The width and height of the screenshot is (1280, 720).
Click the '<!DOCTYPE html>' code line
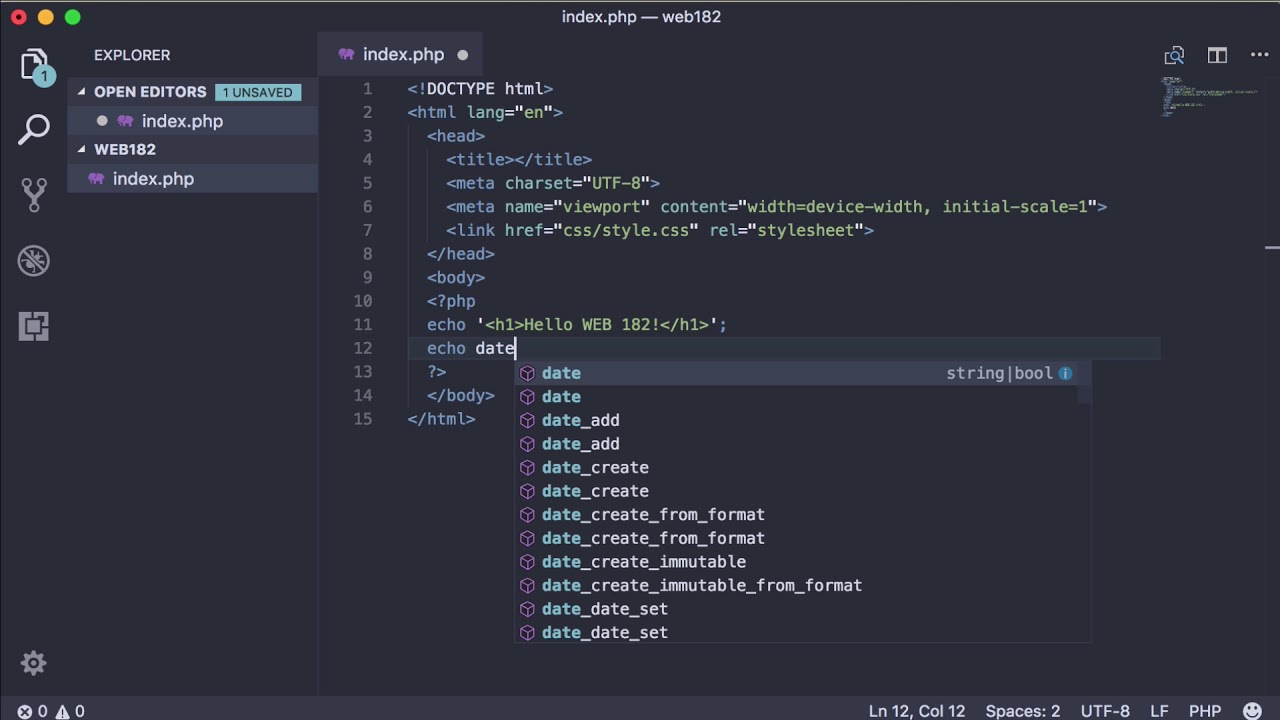tap(480, 89)
